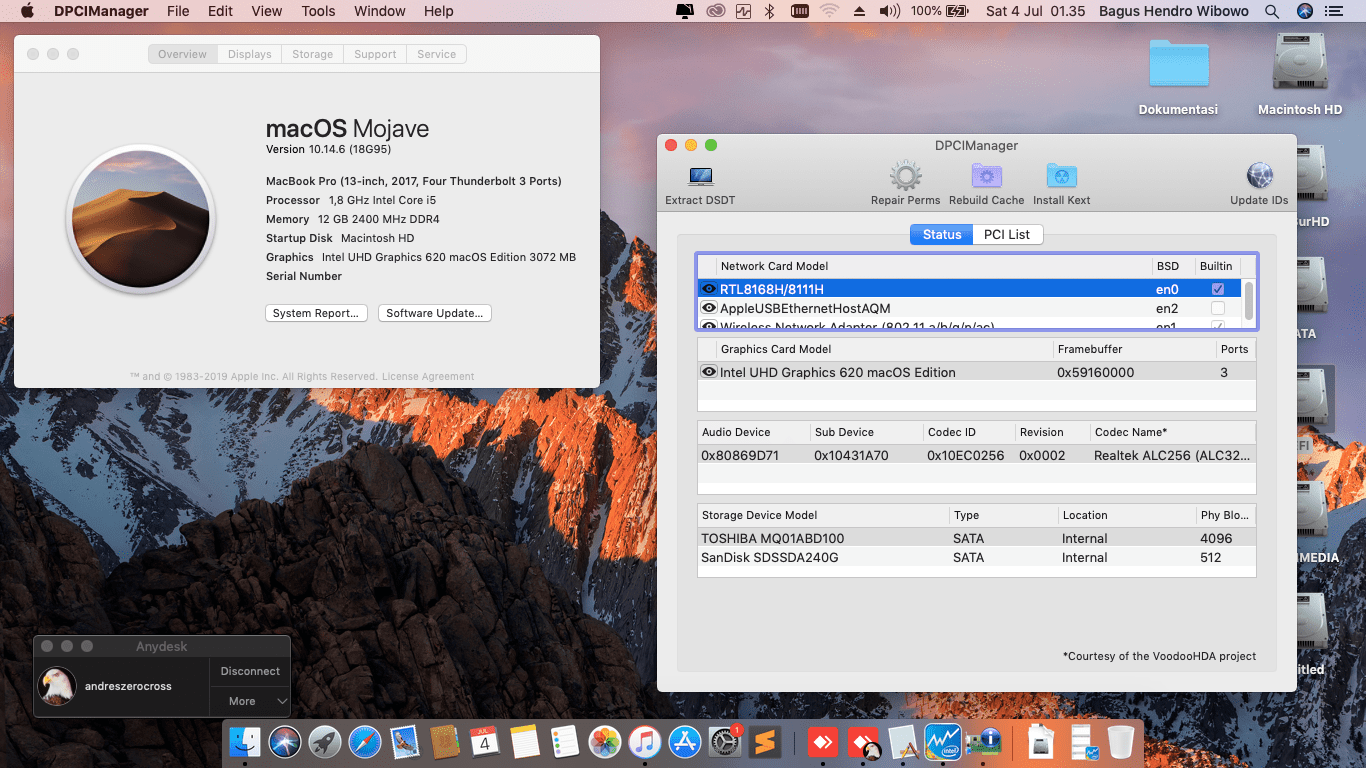The height and width of the screenshot is (768, 1366).
Task: Open the Storage tab in About This Mac
Action: pos(311,54)
